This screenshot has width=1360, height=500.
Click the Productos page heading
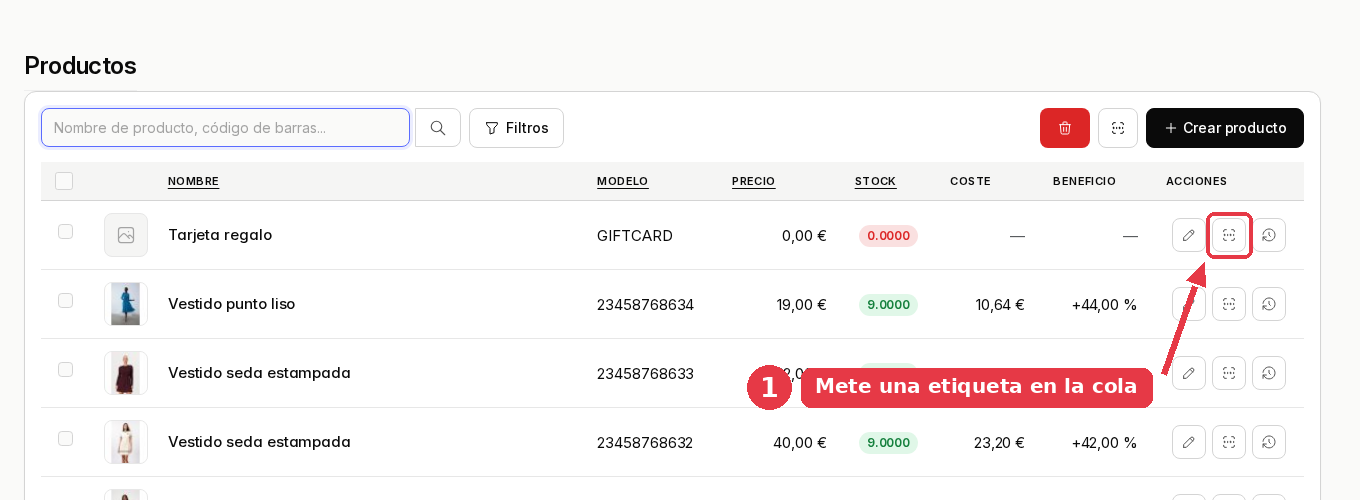[80, 66]
